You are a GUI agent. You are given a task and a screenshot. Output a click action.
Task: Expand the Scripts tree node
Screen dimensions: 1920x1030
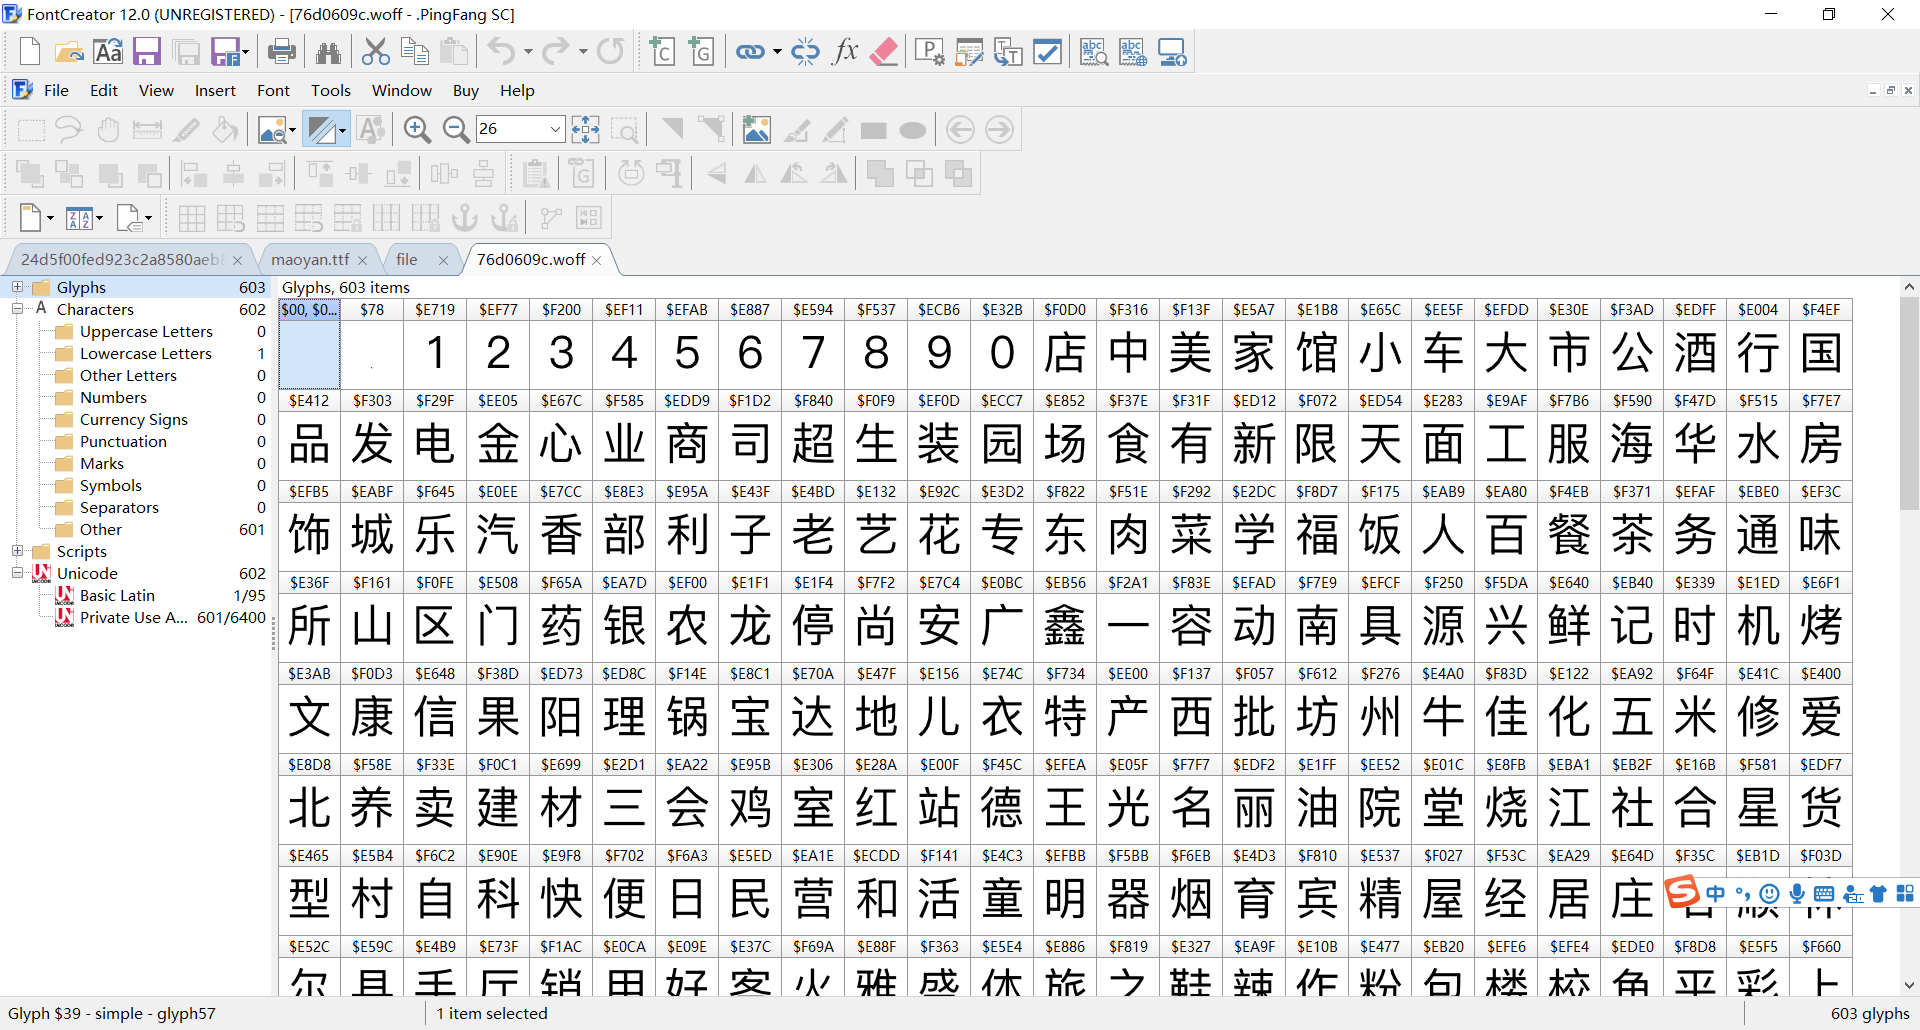[x=17, y=551]
